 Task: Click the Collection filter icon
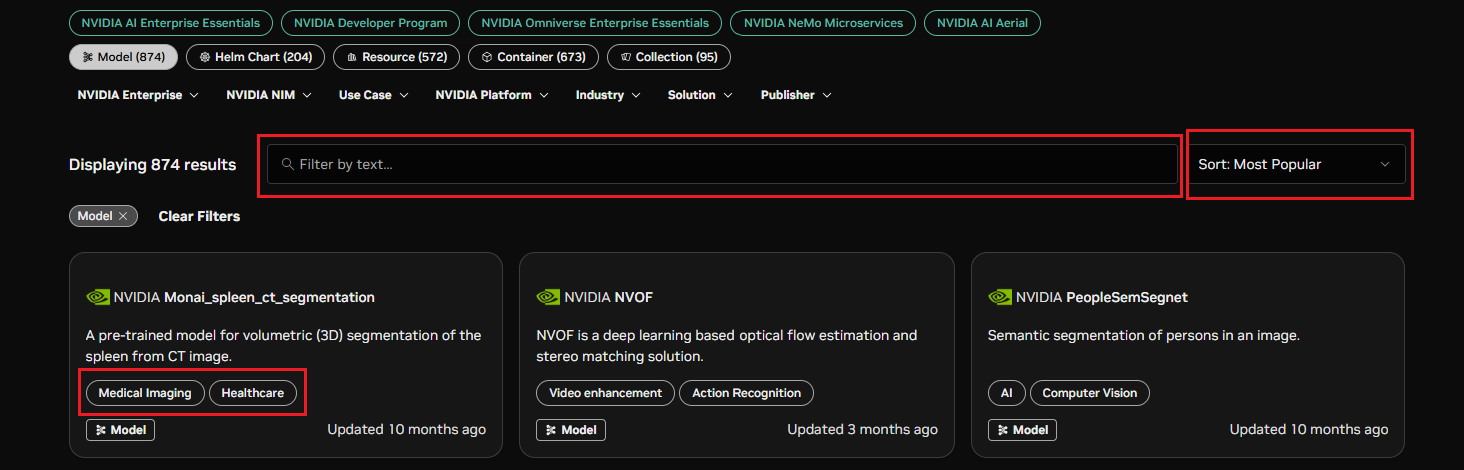click(626, 57)
